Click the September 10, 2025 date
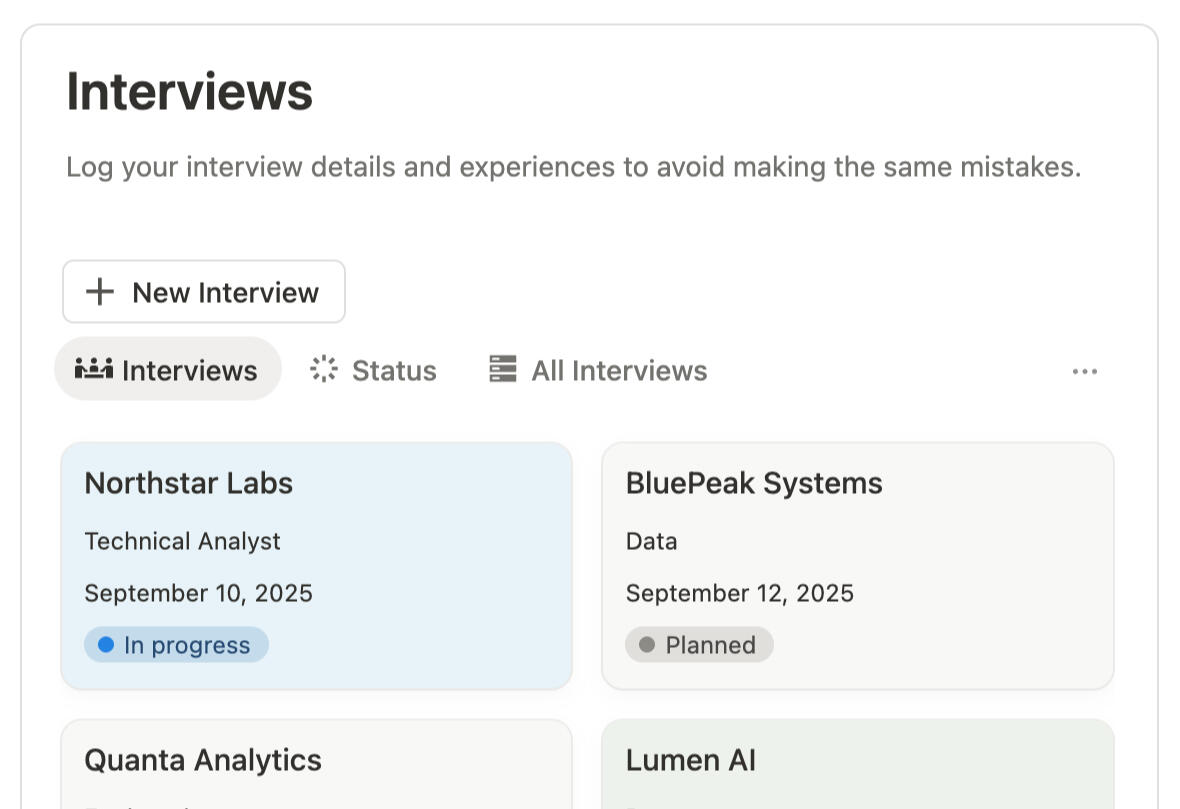Image resolution: width=1180 pixels, height=809 pixels. pyautogui.click(x=198, y=593)
